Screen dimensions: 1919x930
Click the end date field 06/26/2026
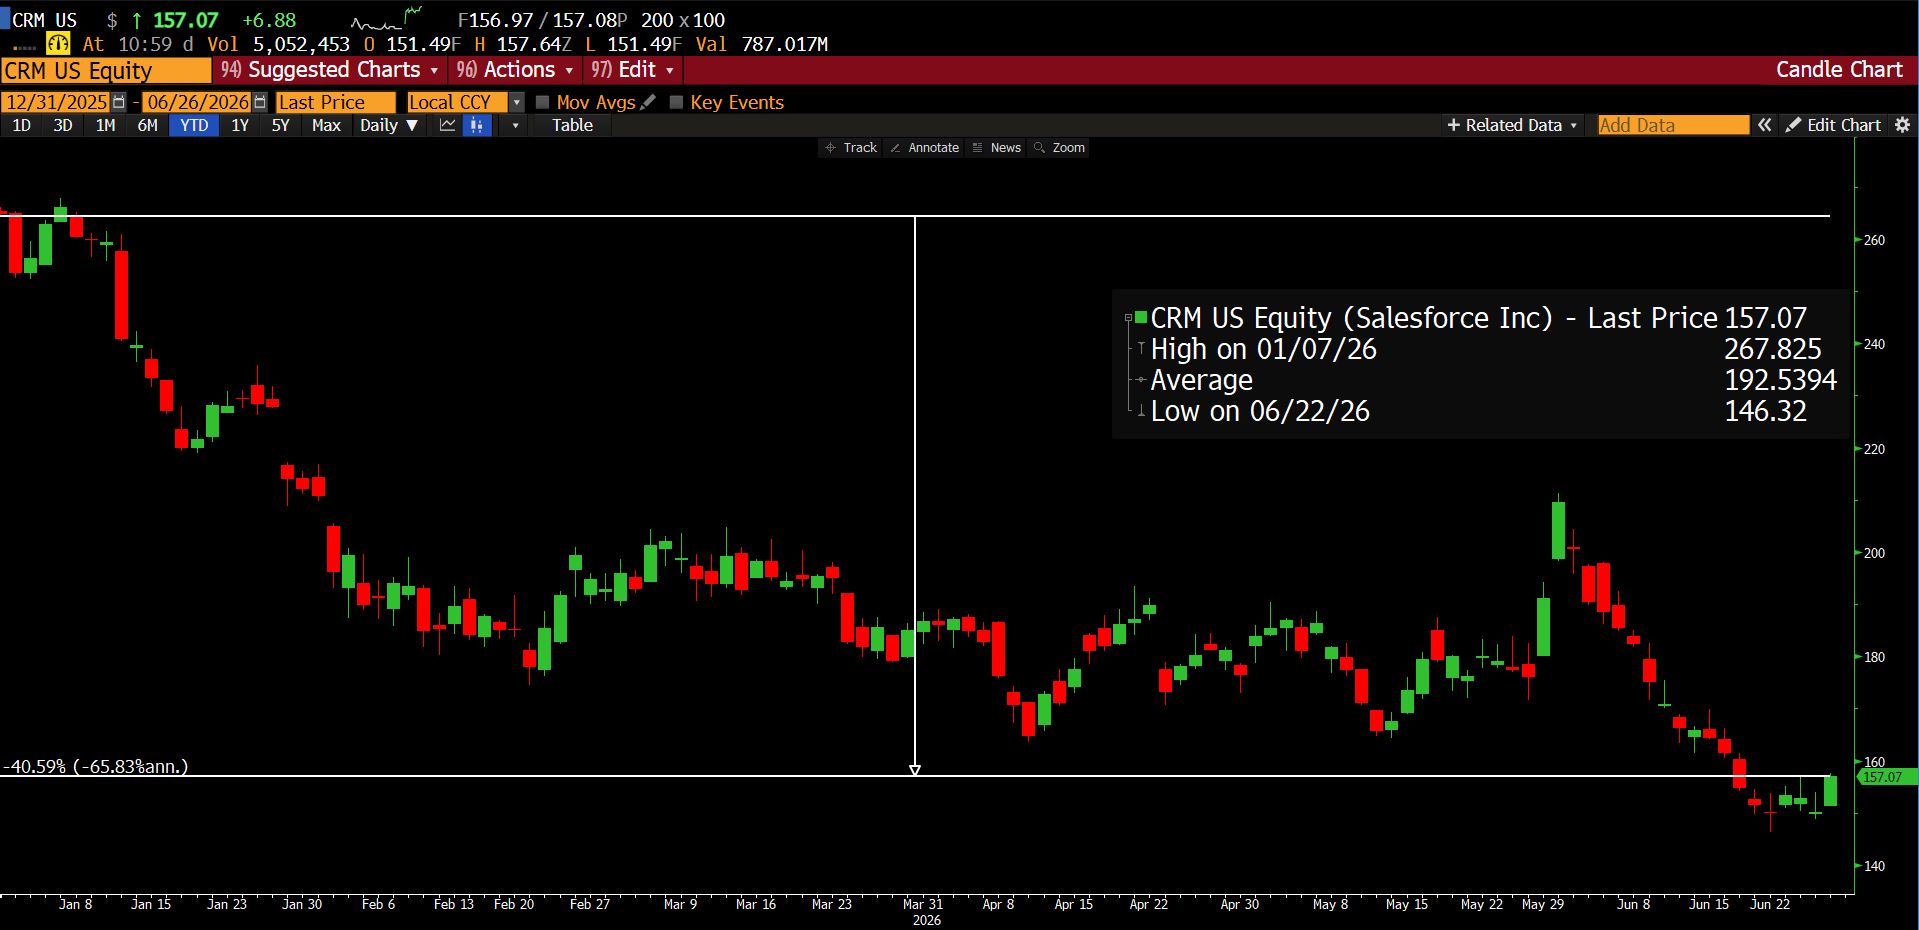click(x=197, y=102)
